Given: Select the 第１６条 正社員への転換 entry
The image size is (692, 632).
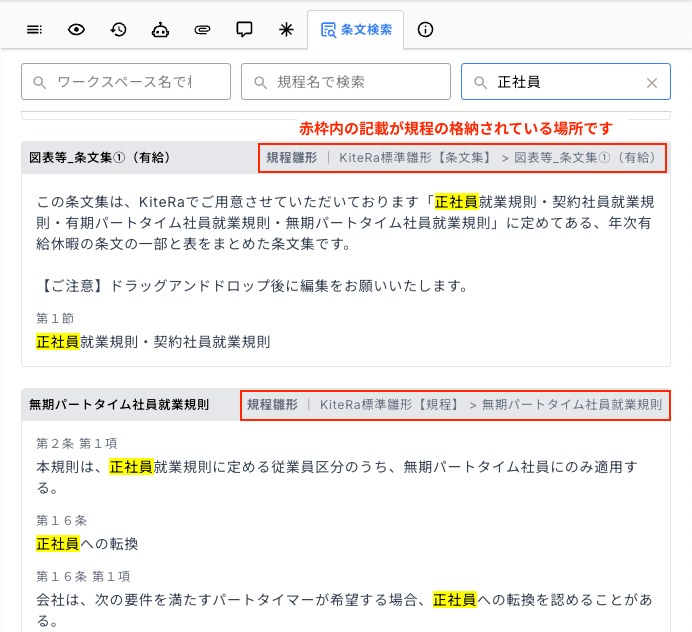Looking at the screenshot, I should click(87, 544).
